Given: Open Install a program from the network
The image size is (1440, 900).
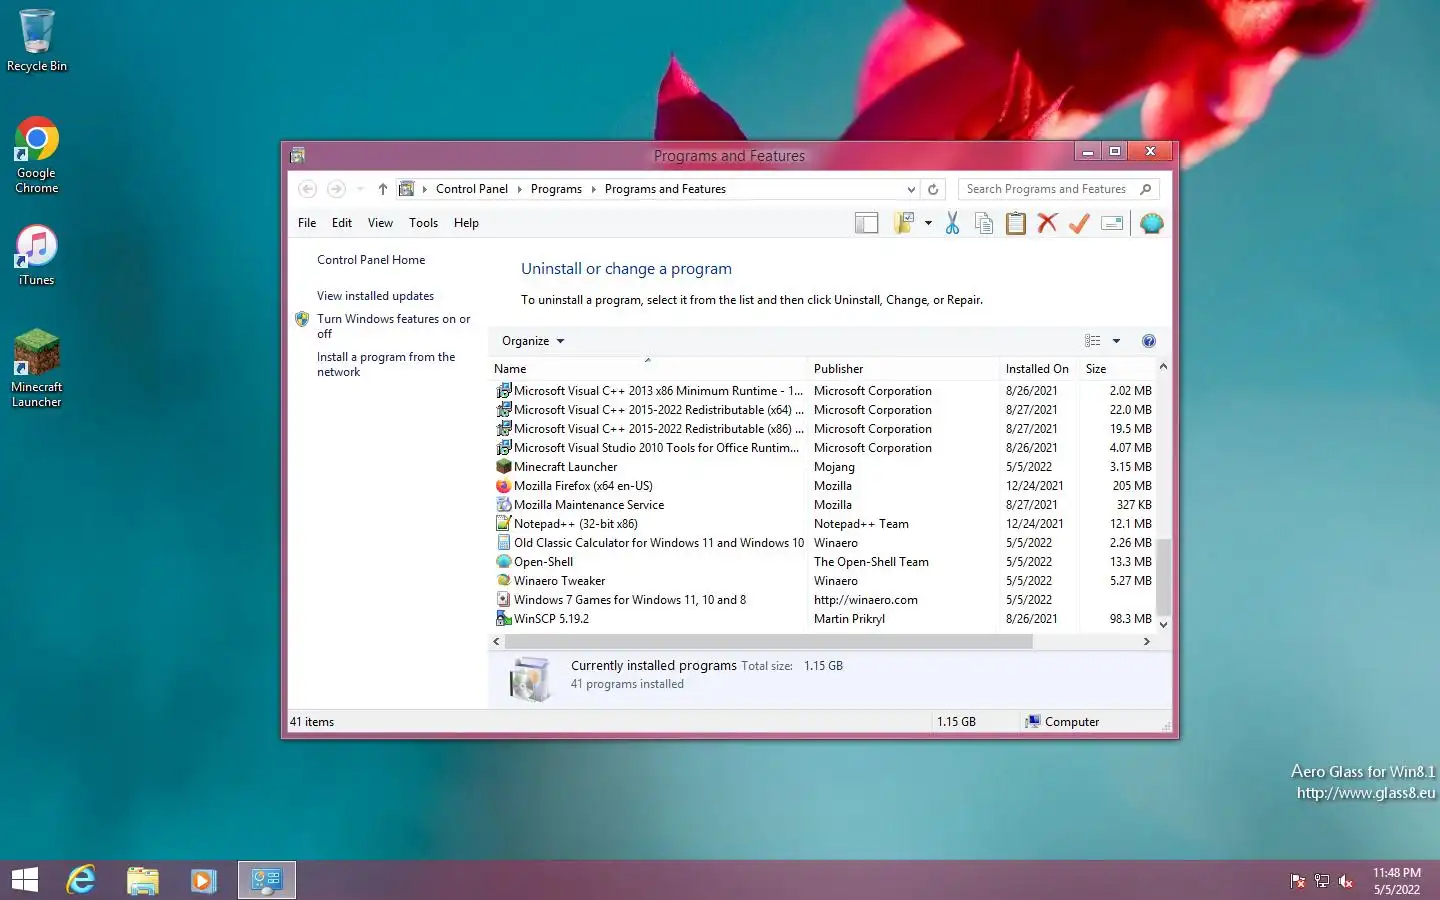Looking at the screenshot, I should 386,364.
